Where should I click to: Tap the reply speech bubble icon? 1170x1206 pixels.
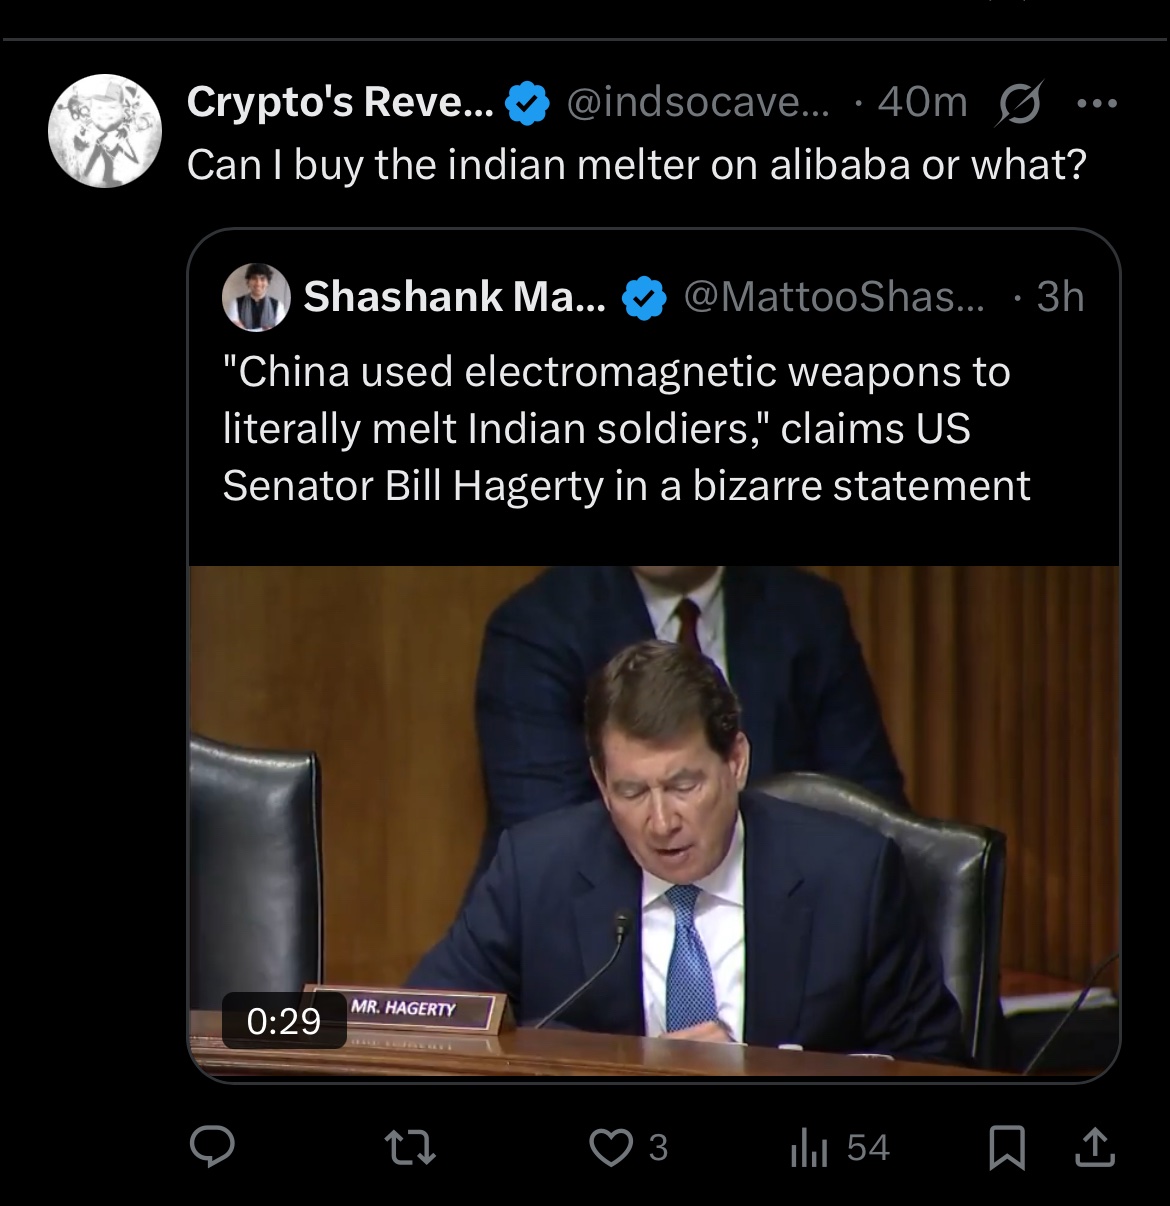212,1147
